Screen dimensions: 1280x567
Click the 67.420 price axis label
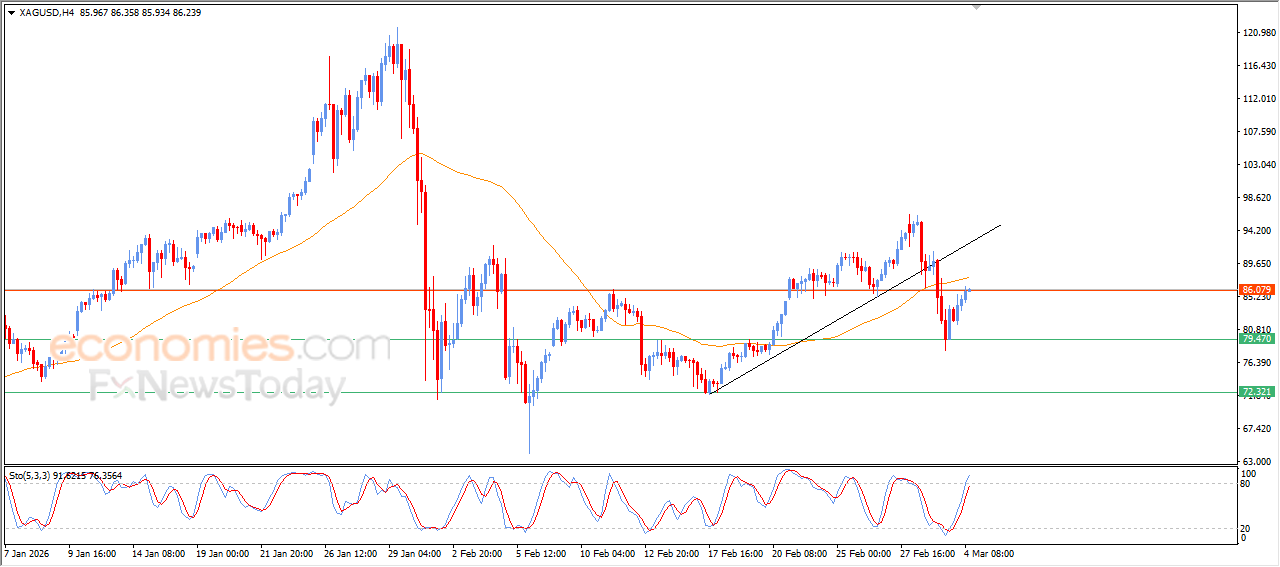[x=1259, y=429]
